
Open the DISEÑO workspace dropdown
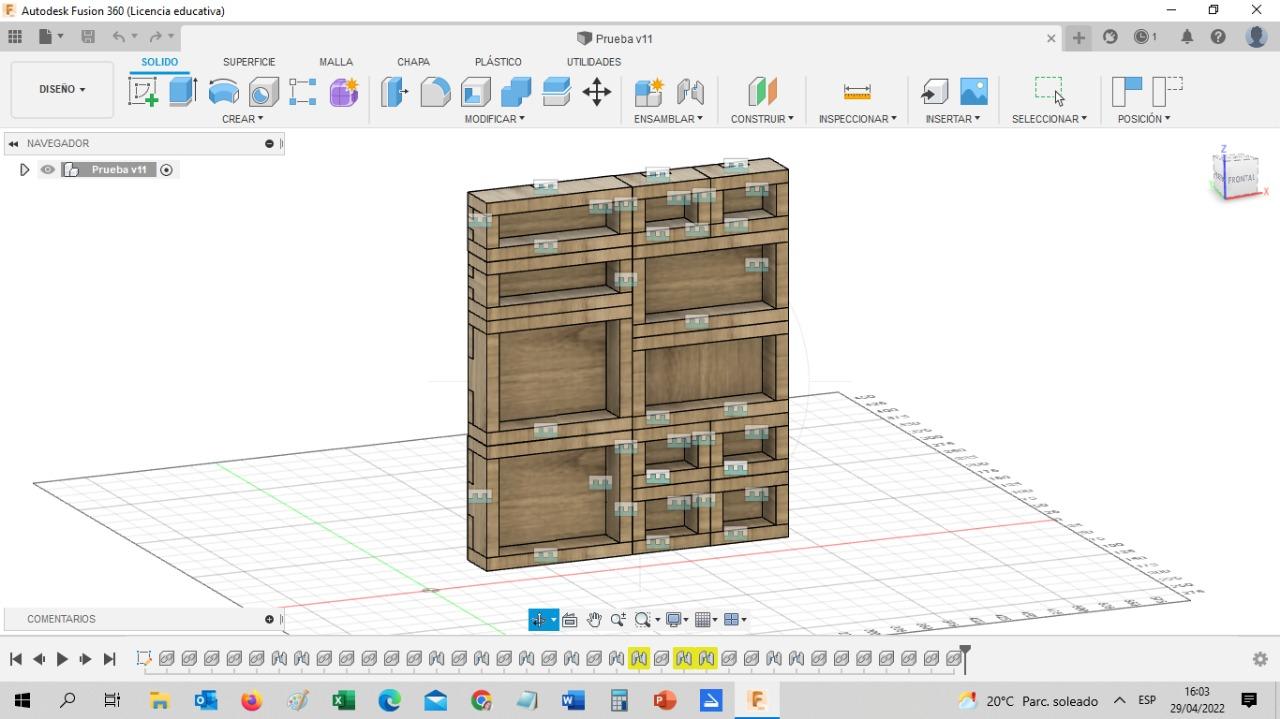62,89
